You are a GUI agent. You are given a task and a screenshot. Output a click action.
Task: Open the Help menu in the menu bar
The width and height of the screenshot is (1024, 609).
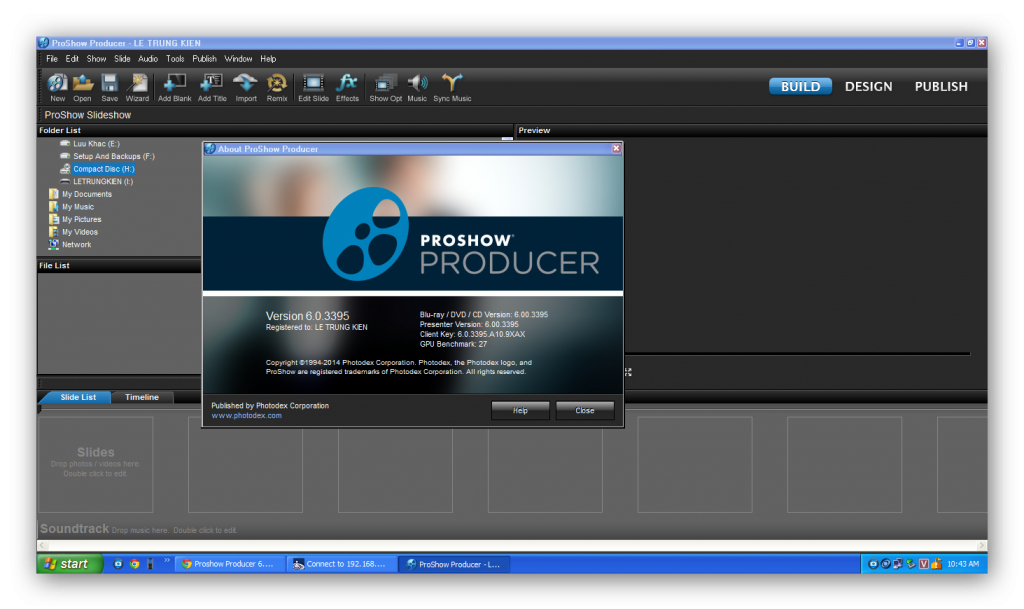click(x=268, y=59)
